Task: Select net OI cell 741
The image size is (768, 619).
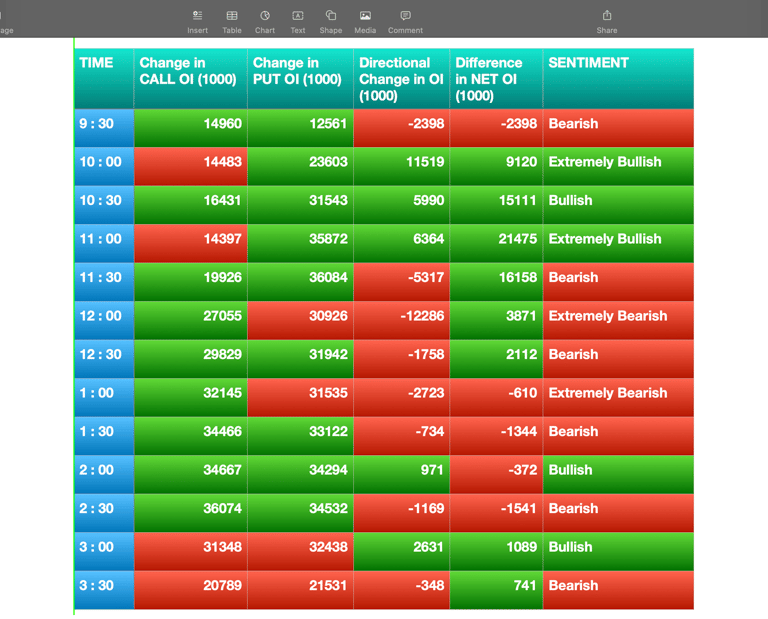Action: click(x=496, y=590)
